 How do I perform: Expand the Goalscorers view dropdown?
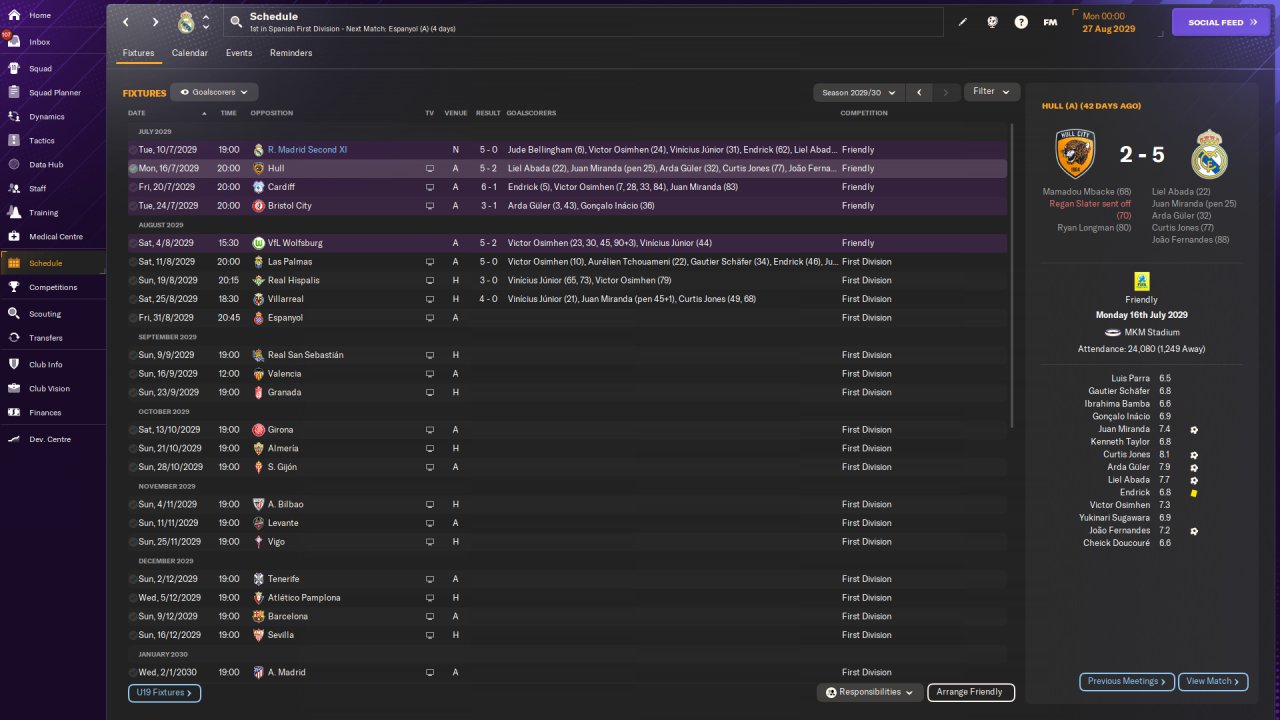[x=215, y=92]
